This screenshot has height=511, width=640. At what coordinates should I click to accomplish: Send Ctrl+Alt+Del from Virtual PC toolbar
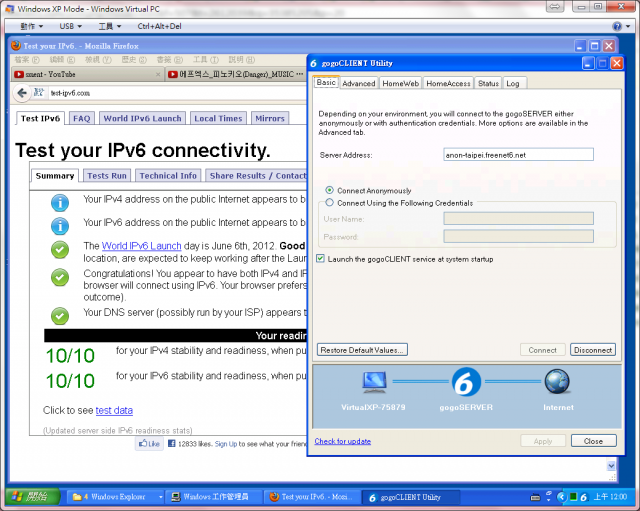click(159, 27)
